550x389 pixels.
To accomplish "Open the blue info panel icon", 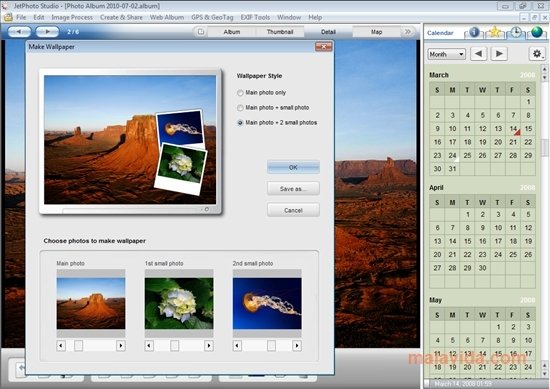I will 474,32.
